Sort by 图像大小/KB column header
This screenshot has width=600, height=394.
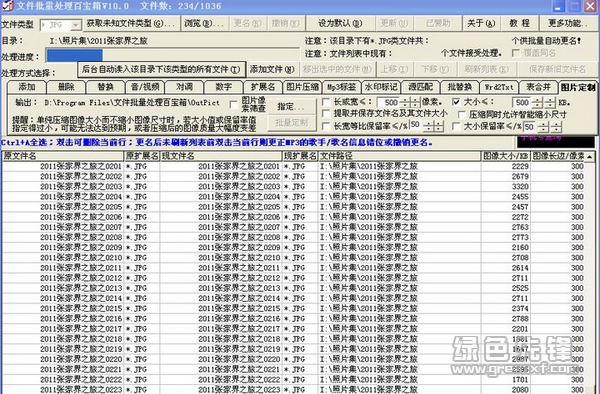(x=506, y=156)
